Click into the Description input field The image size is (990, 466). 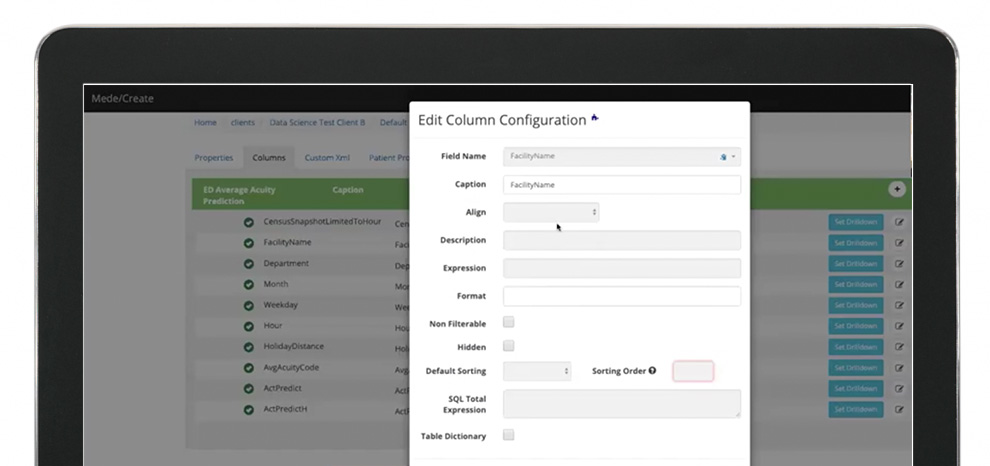(622, 240)
